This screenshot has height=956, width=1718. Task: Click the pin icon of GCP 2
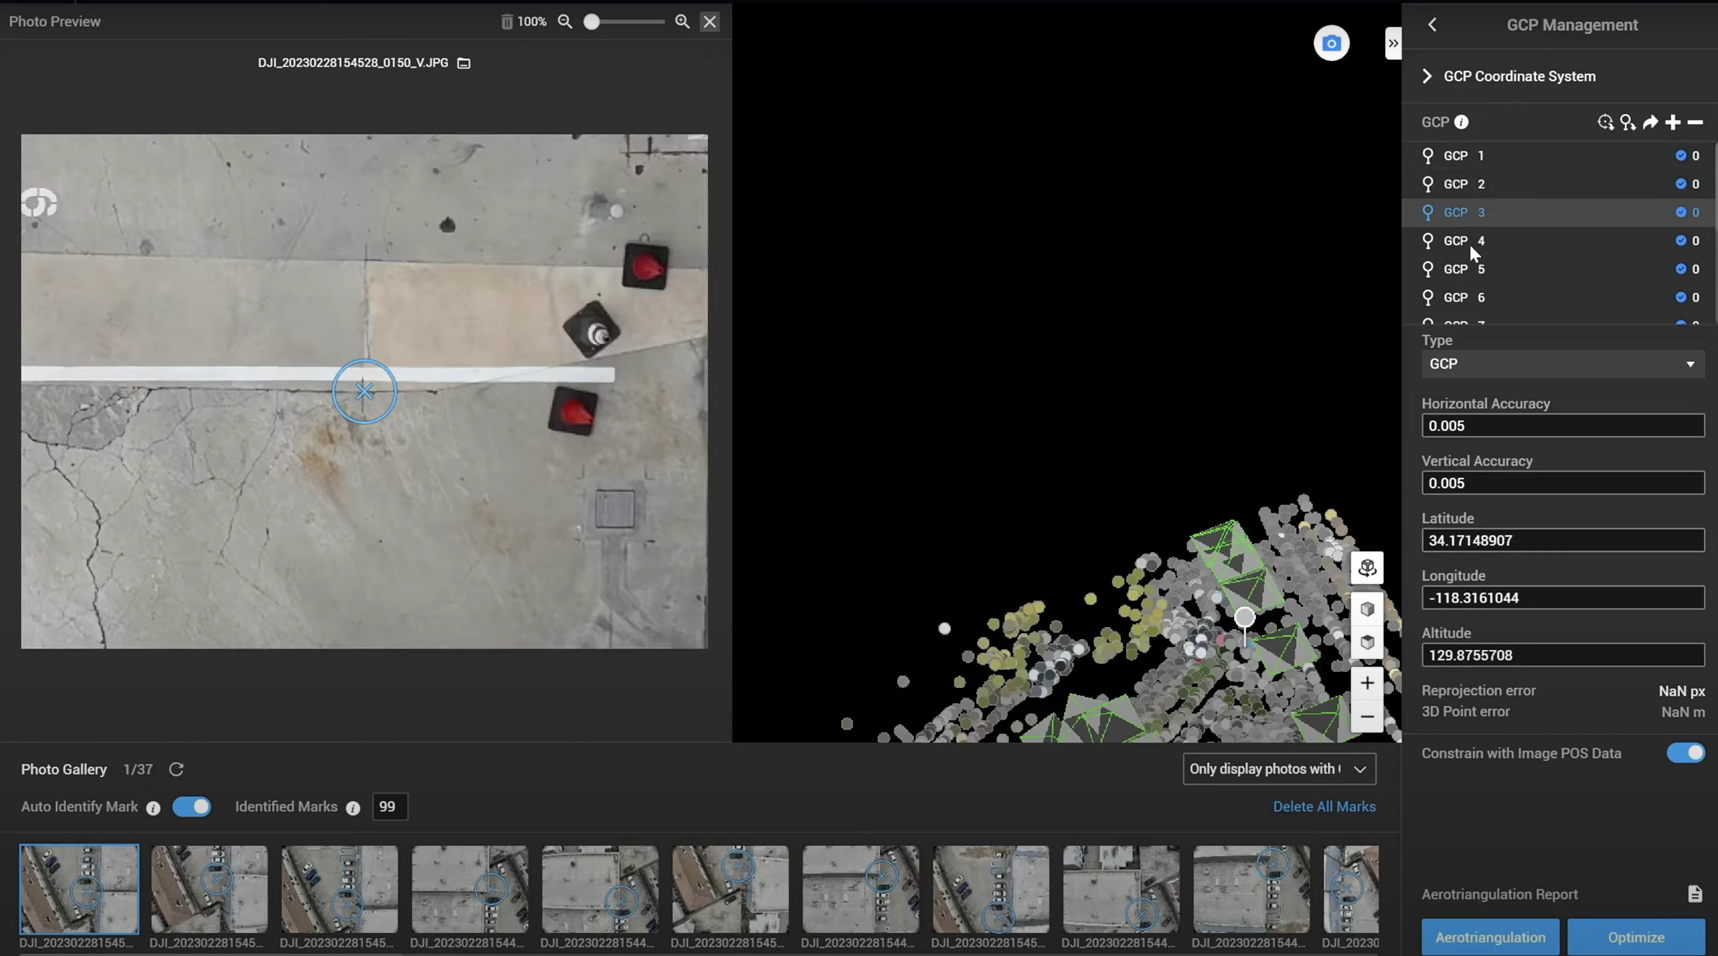[1428, 184]
